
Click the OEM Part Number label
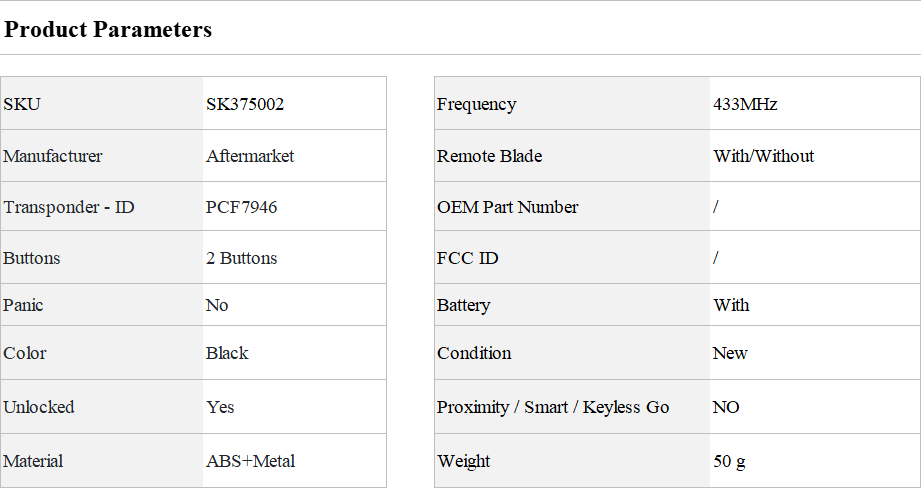point(508,207)
